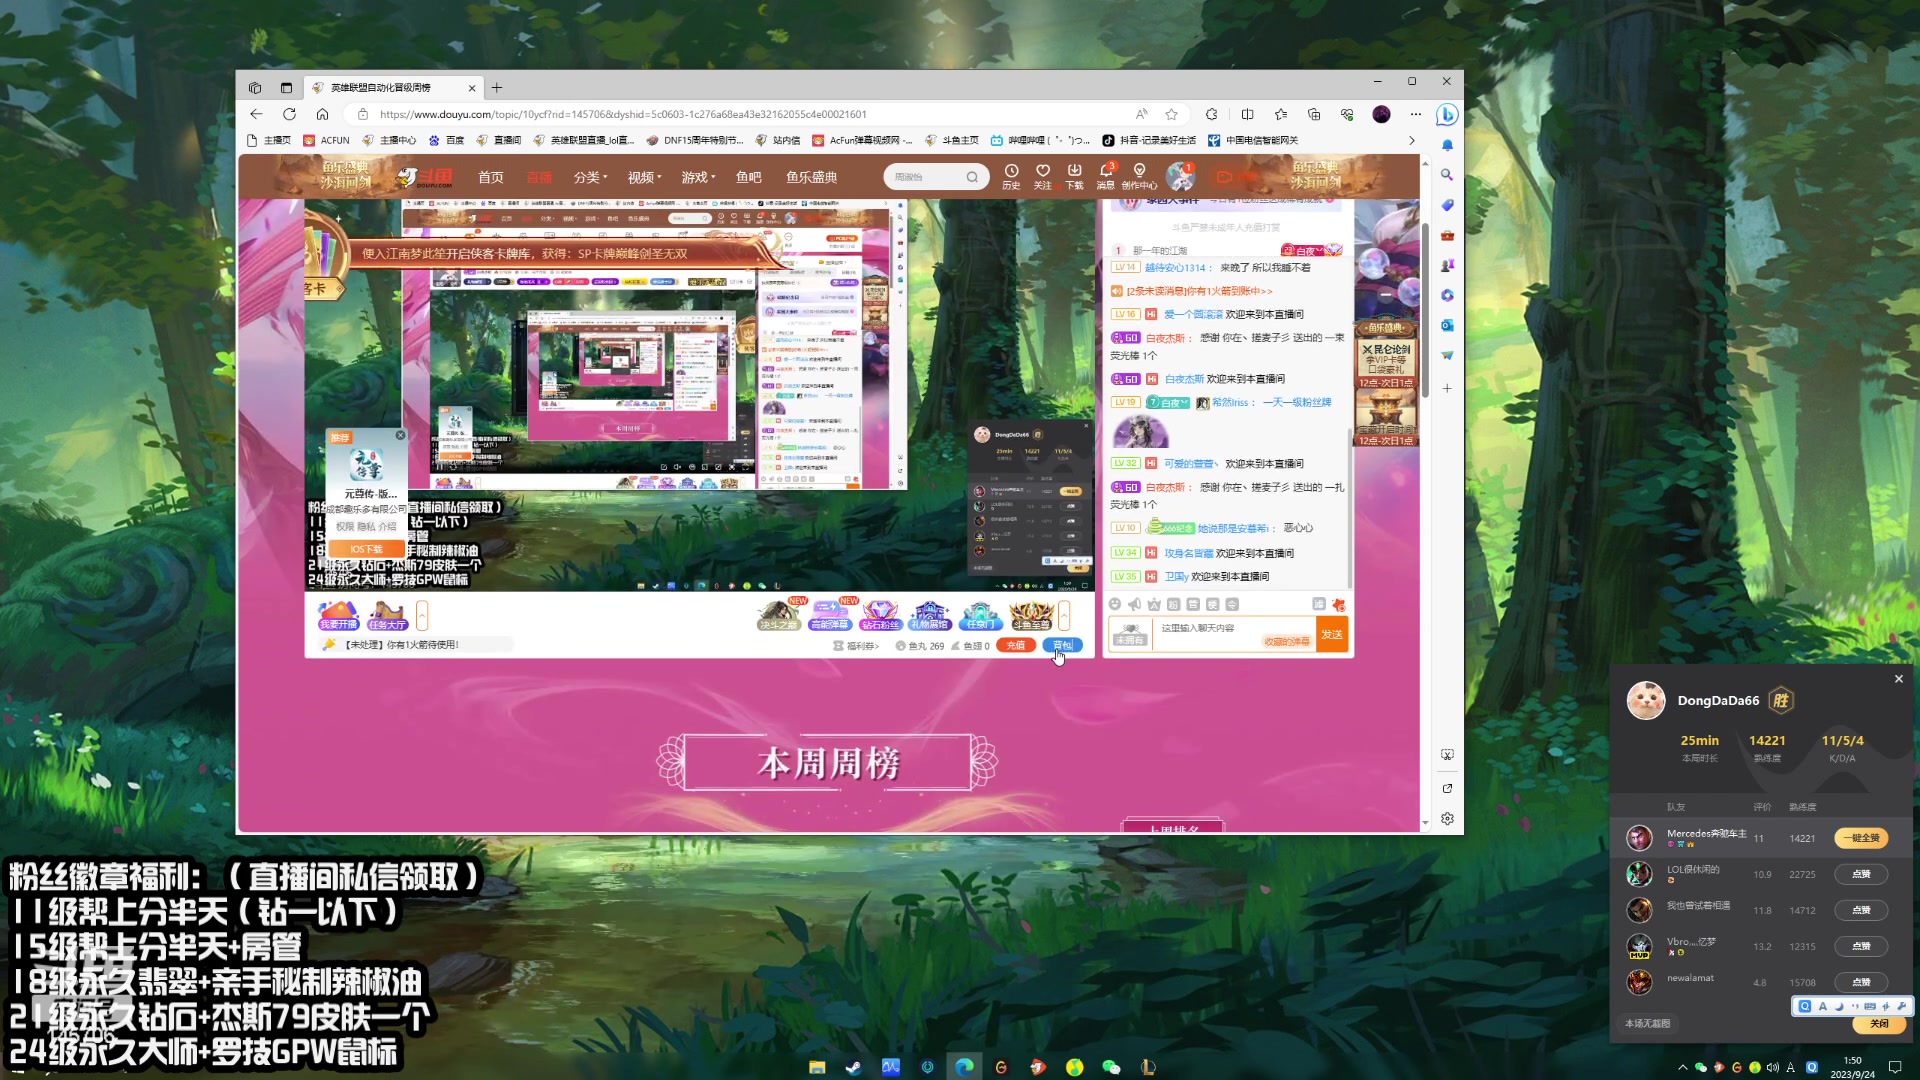Select the 英雄联盟自动化冒险闯榜 browser tab
Viewport: 1920px width, 1080px height.
click(394, 87)
